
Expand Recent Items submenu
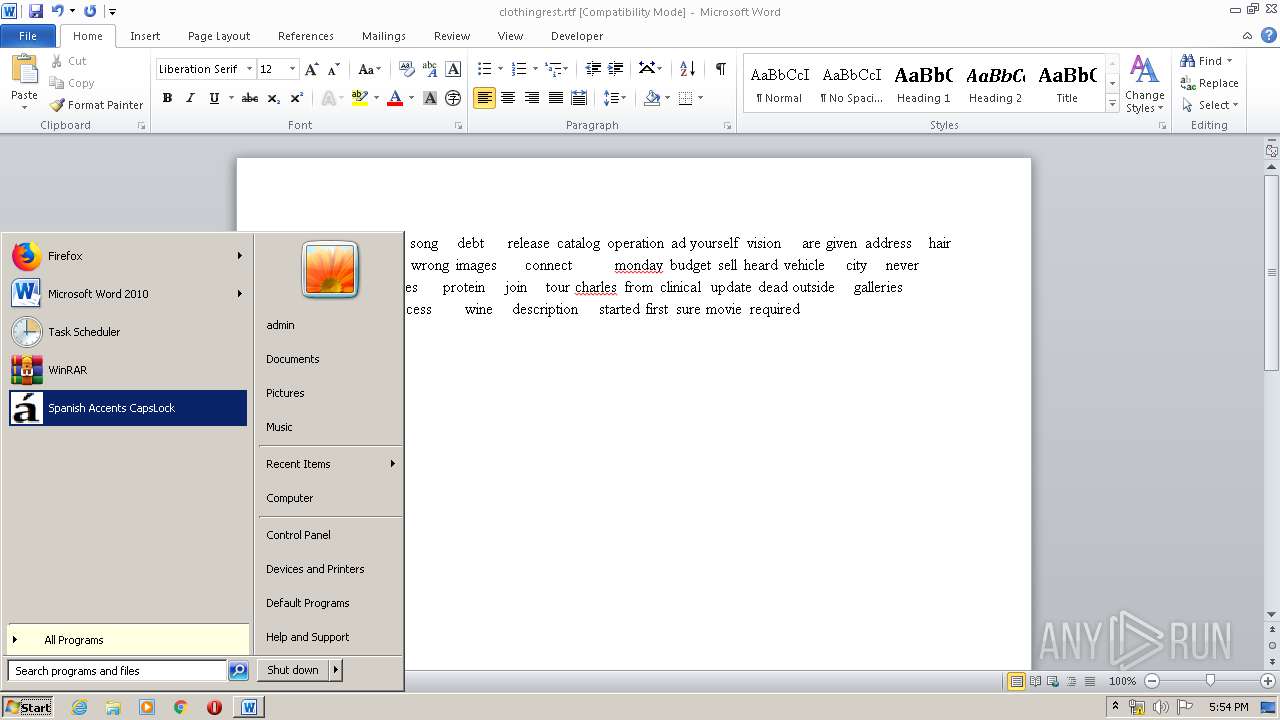(392, 464)
